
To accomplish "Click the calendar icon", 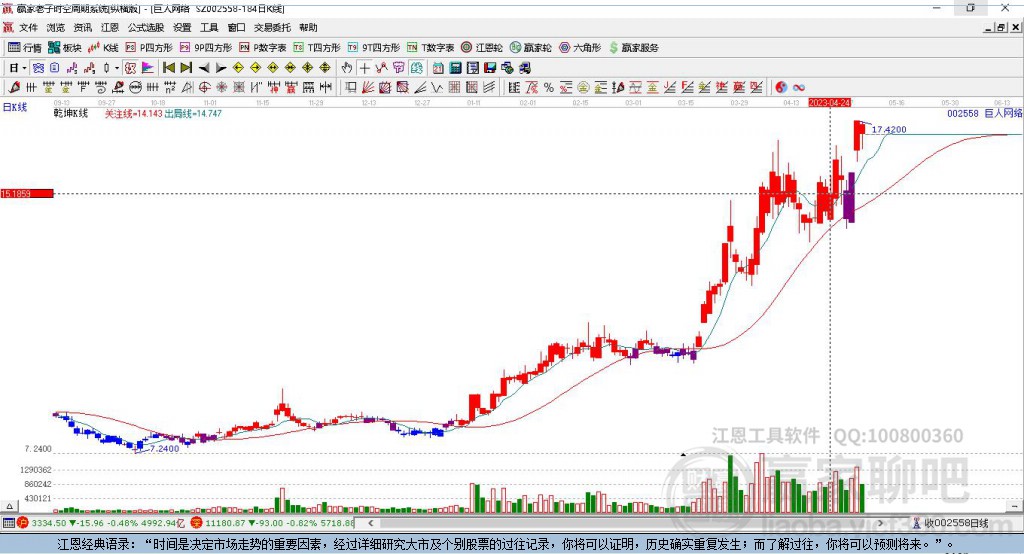I will tap(438, 68).
